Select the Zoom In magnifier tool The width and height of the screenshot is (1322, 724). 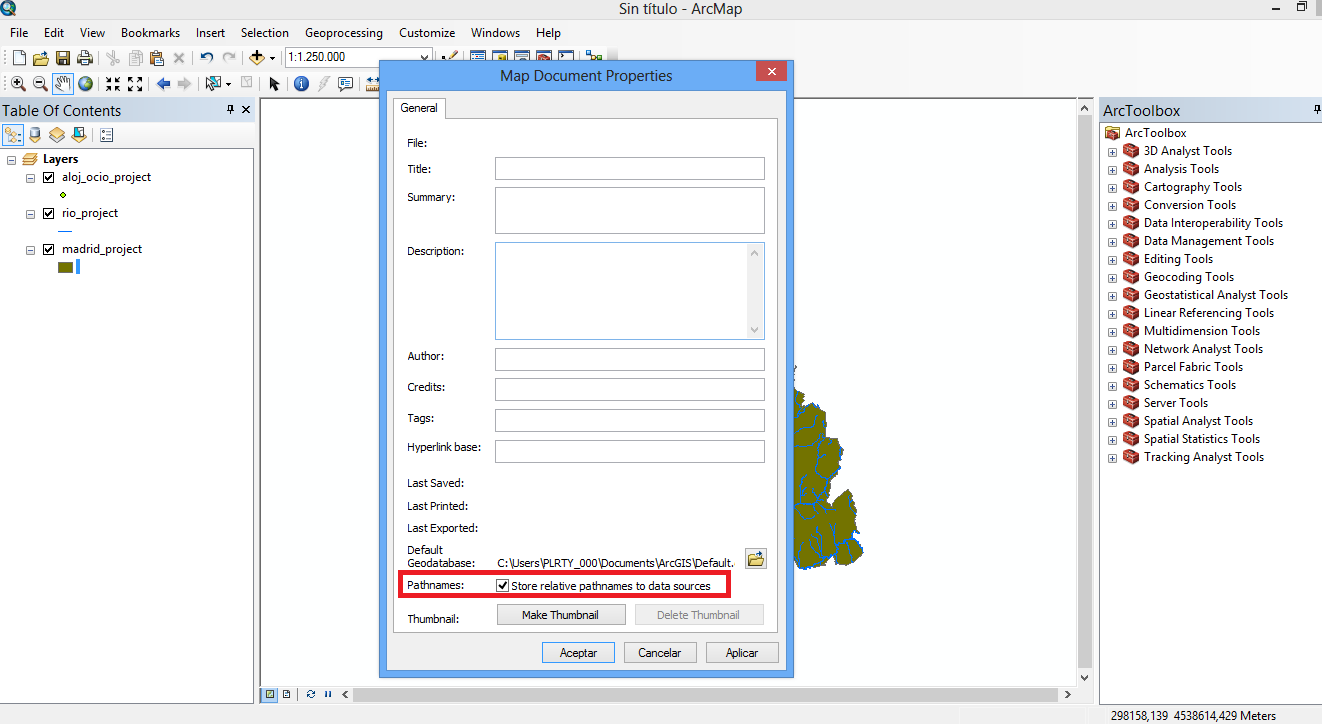18,84
